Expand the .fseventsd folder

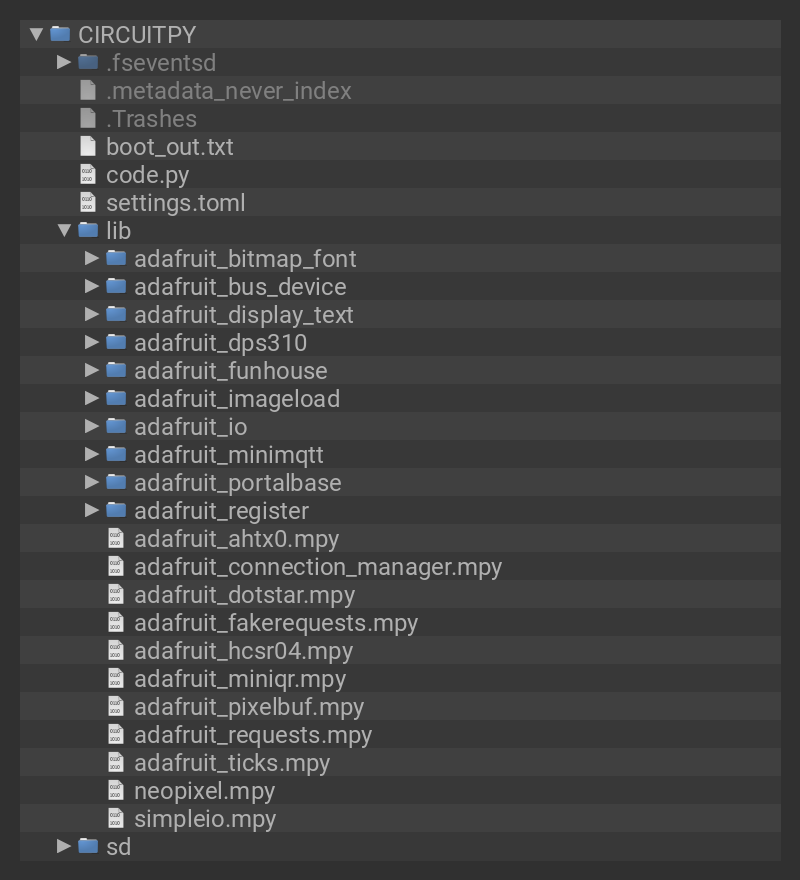(x=65, y=62)
